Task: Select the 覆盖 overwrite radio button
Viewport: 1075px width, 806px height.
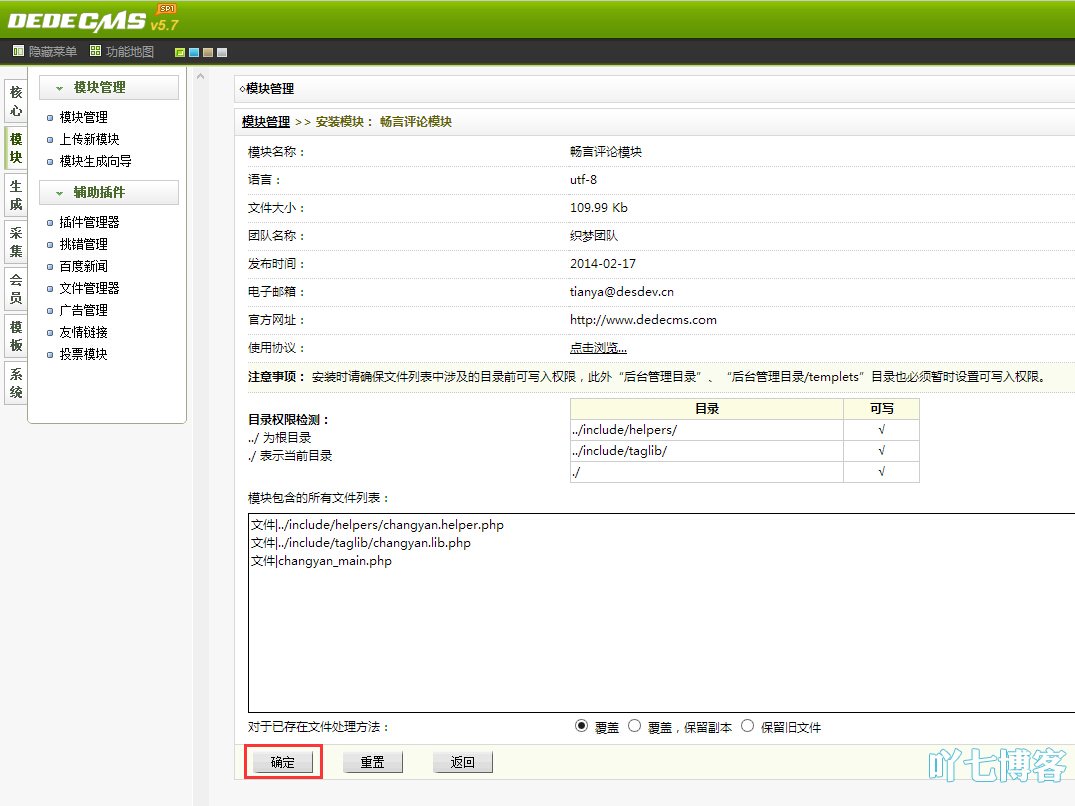Action: (x=582, y=727)
